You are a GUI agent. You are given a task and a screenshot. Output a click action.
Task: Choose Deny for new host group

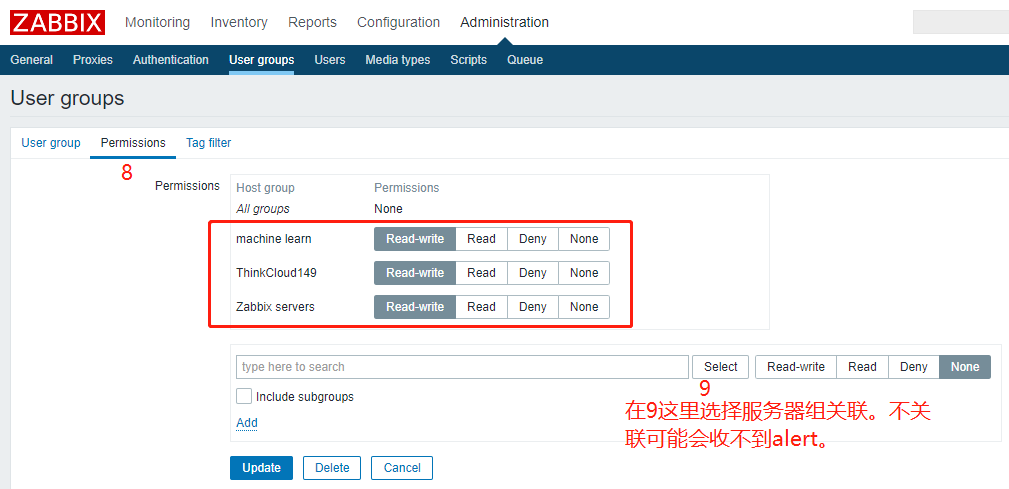point(914,367)
